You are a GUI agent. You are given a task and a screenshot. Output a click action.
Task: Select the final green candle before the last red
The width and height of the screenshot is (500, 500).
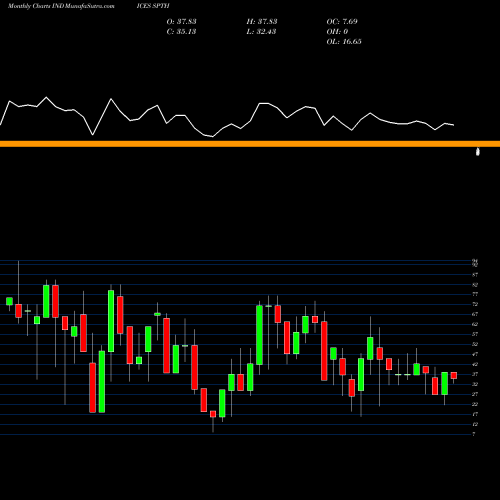pyautogui.click(x=444, y=383)
